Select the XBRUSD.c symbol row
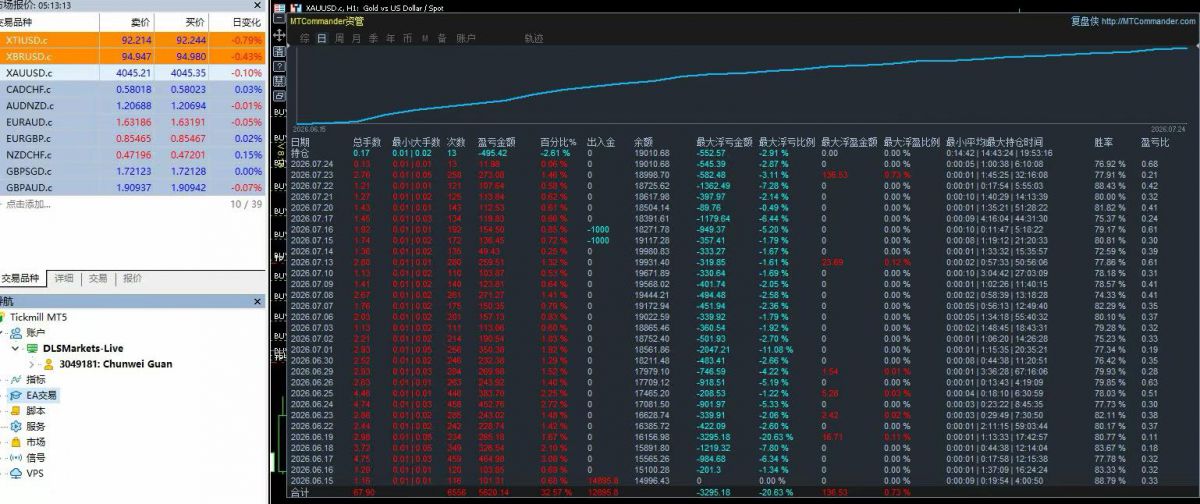The height and width of the screenshot is (504, 1200). click(131, 56)
